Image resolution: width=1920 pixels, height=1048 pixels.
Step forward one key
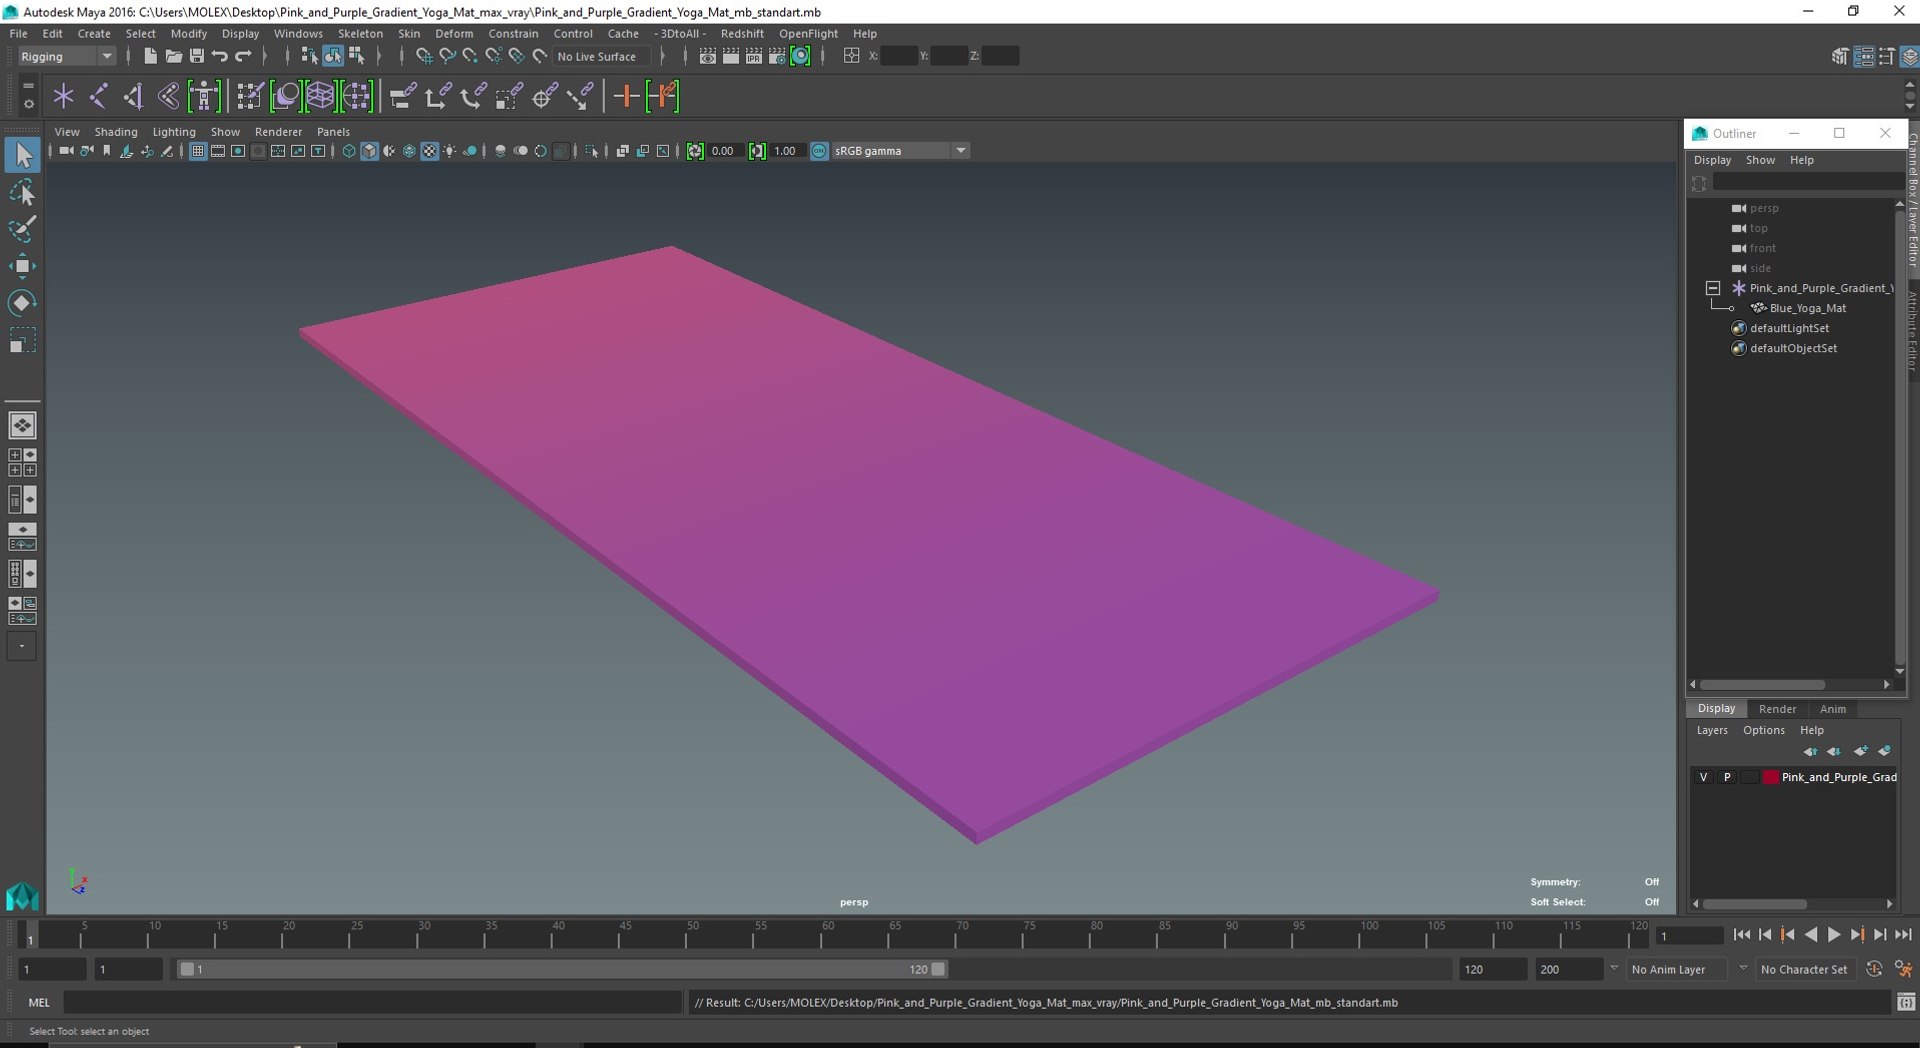pyautogui.click(x=1857, y=935)
